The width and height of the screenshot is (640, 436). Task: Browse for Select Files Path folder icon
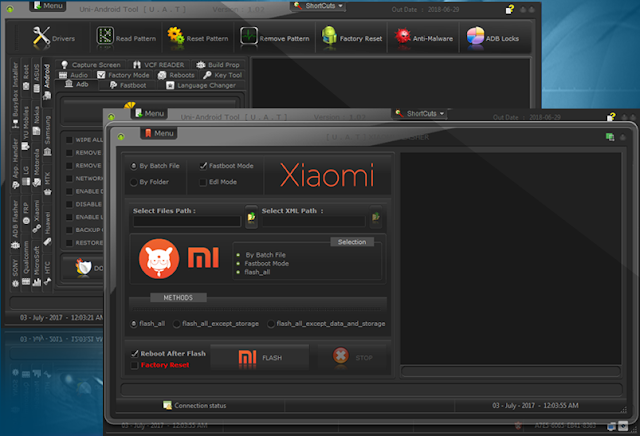(x=251, y=217)
